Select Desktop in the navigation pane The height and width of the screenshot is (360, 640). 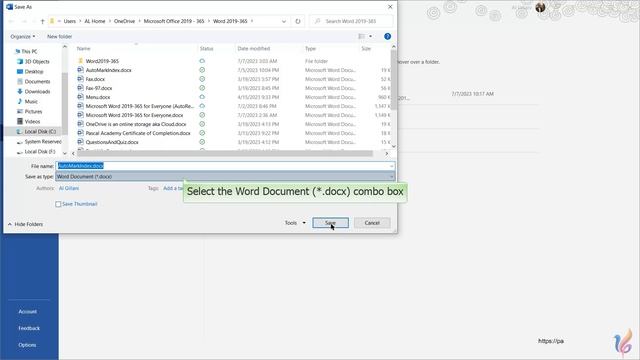point(33,71)
